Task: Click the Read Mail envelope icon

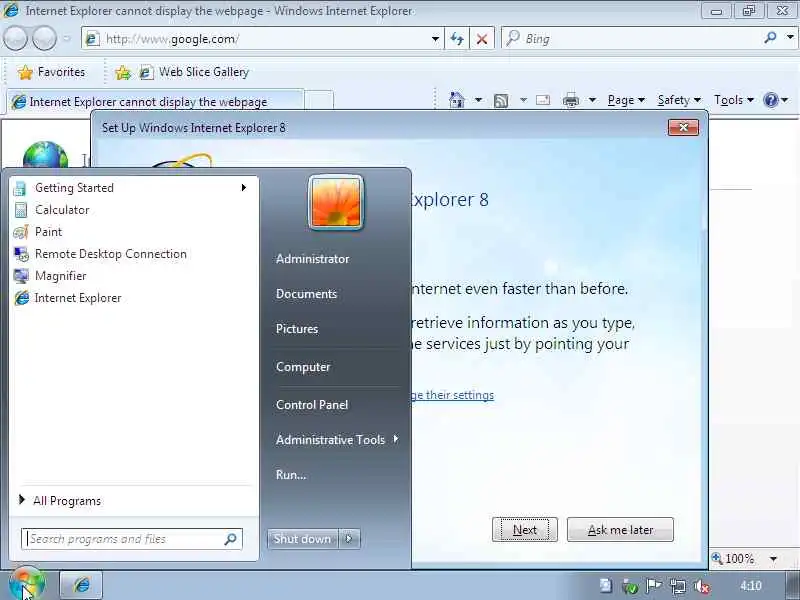Action: (543, 100)
